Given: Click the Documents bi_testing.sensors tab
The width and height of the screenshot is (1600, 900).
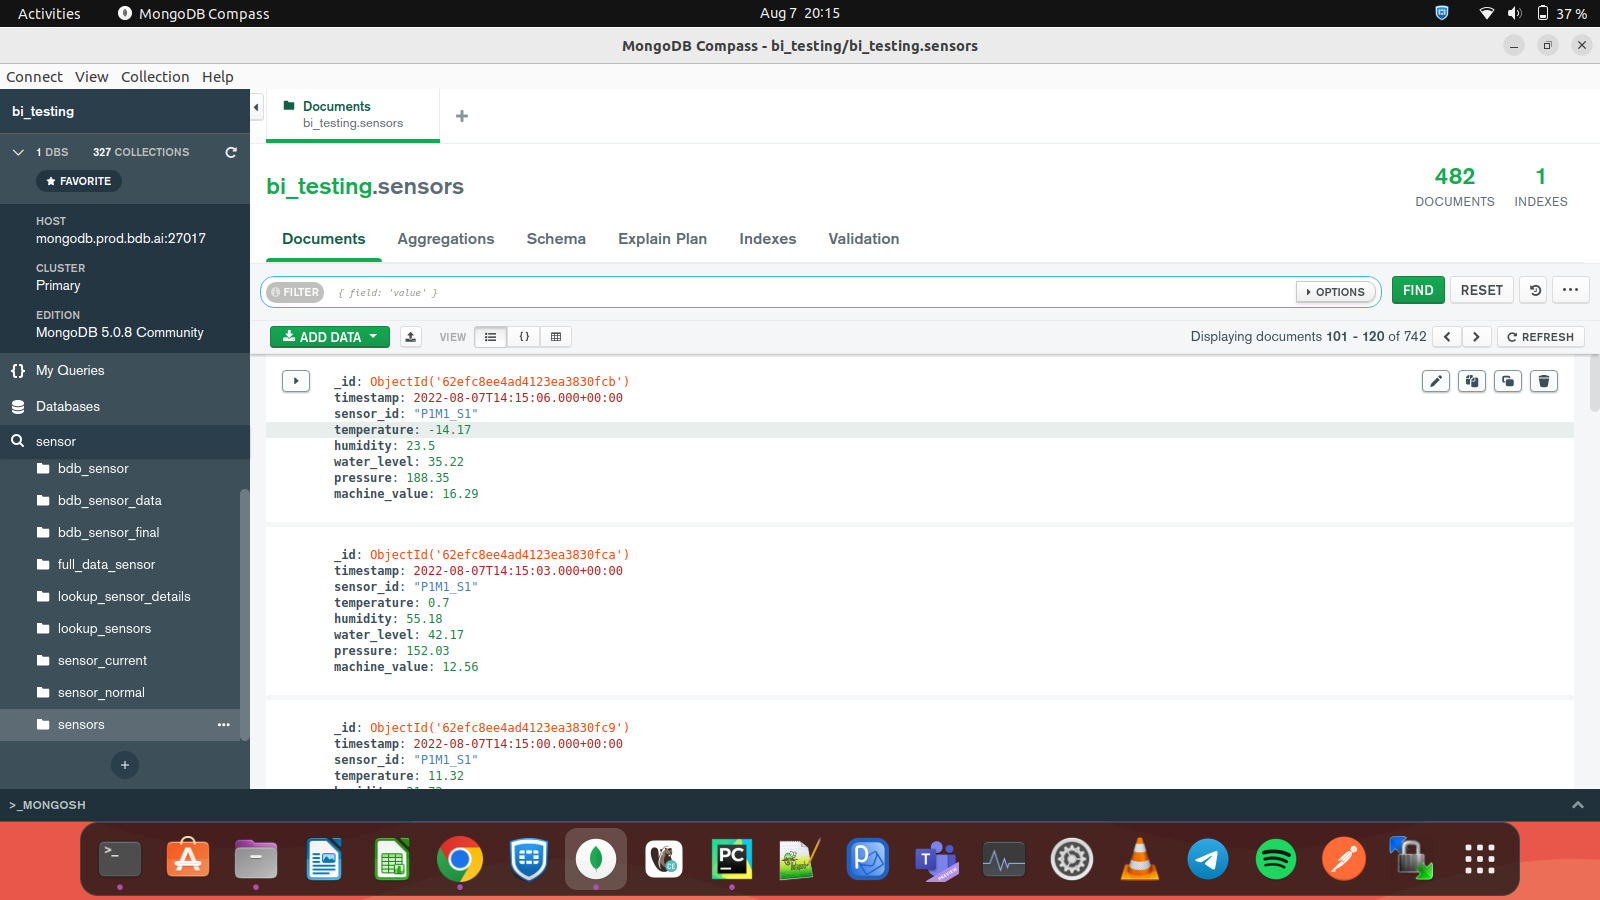Looking at the screenshot, I should coord(353,115).
